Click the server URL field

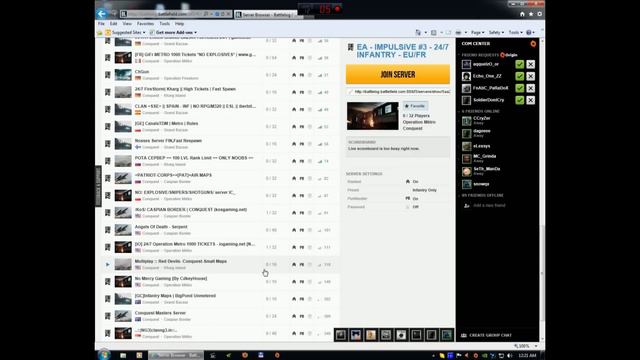399,92
